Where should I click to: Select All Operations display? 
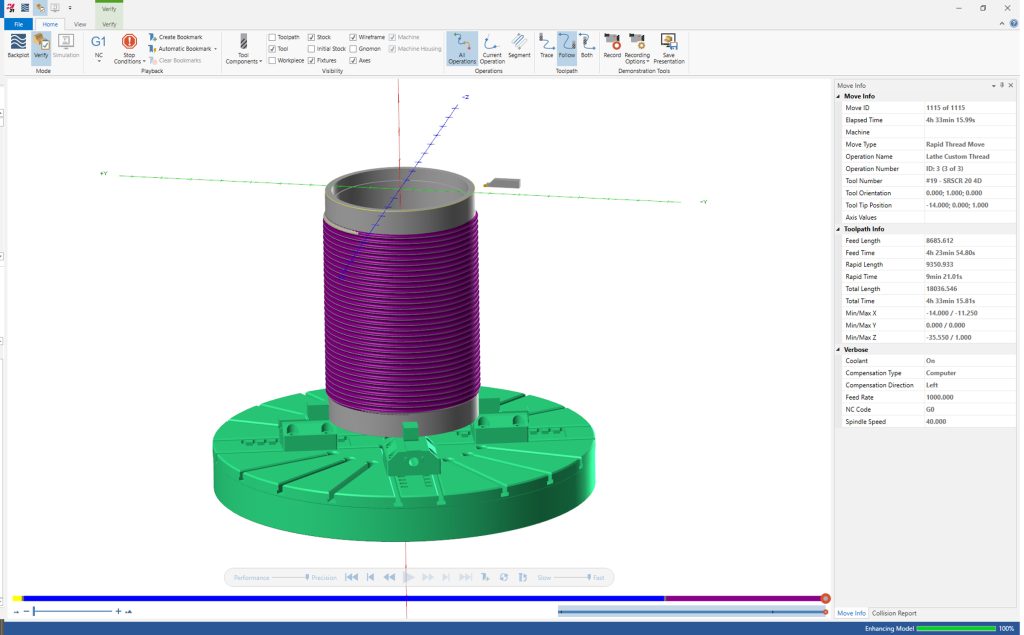click(x=461, y=45)
